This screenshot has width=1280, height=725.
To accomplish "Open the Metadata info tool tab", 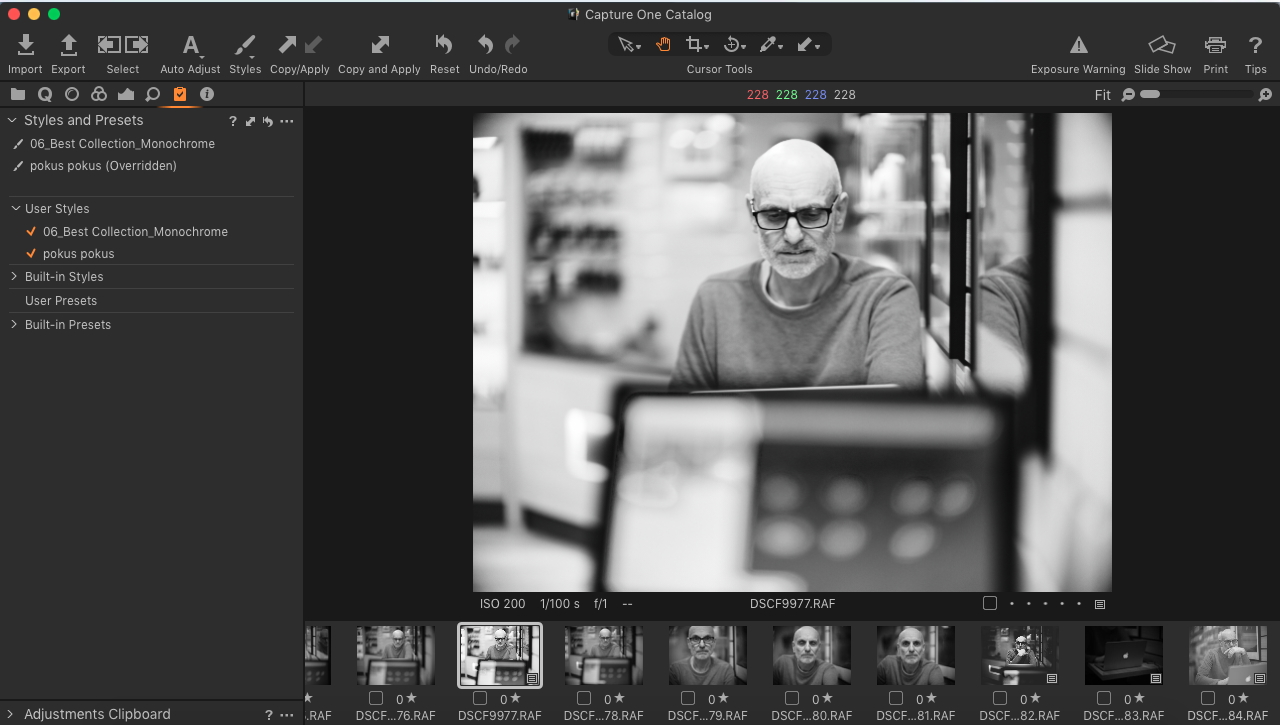I will [207, 94].
